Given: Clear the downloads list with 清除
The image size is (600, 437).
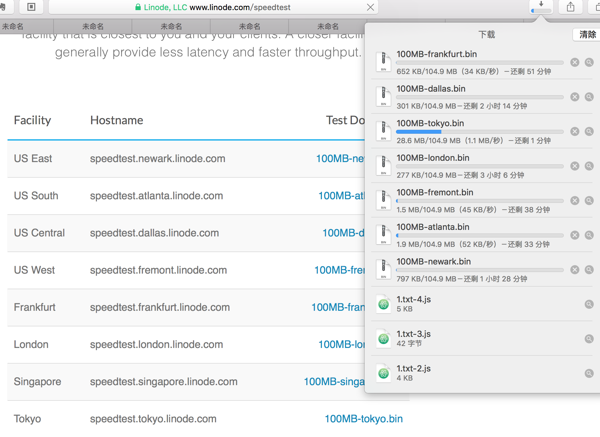Looking at the screenshot, I should 587,35.
